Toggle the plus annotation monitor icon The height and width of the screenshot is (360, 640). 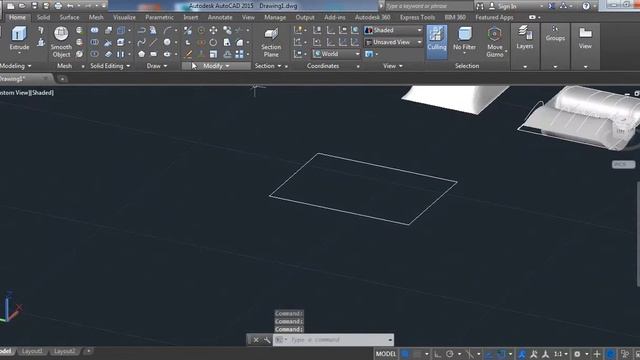[x=597, y=354]
